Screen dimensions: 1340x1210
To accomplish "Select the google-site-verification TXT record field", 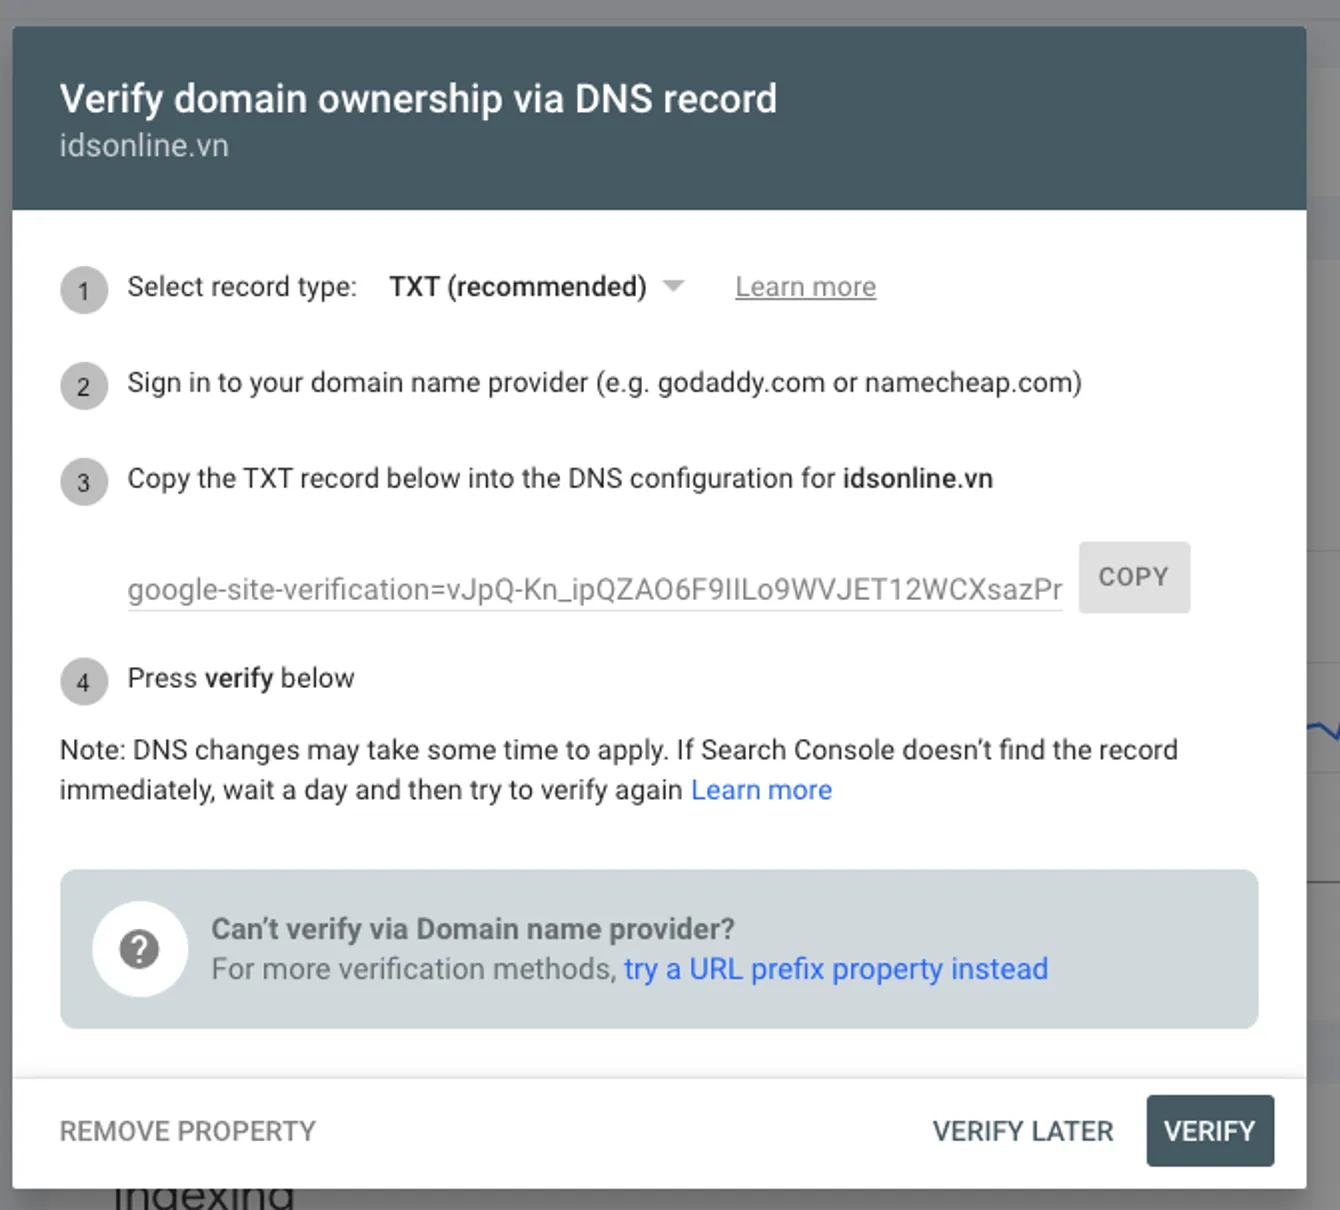I will [x=595, y=589].
